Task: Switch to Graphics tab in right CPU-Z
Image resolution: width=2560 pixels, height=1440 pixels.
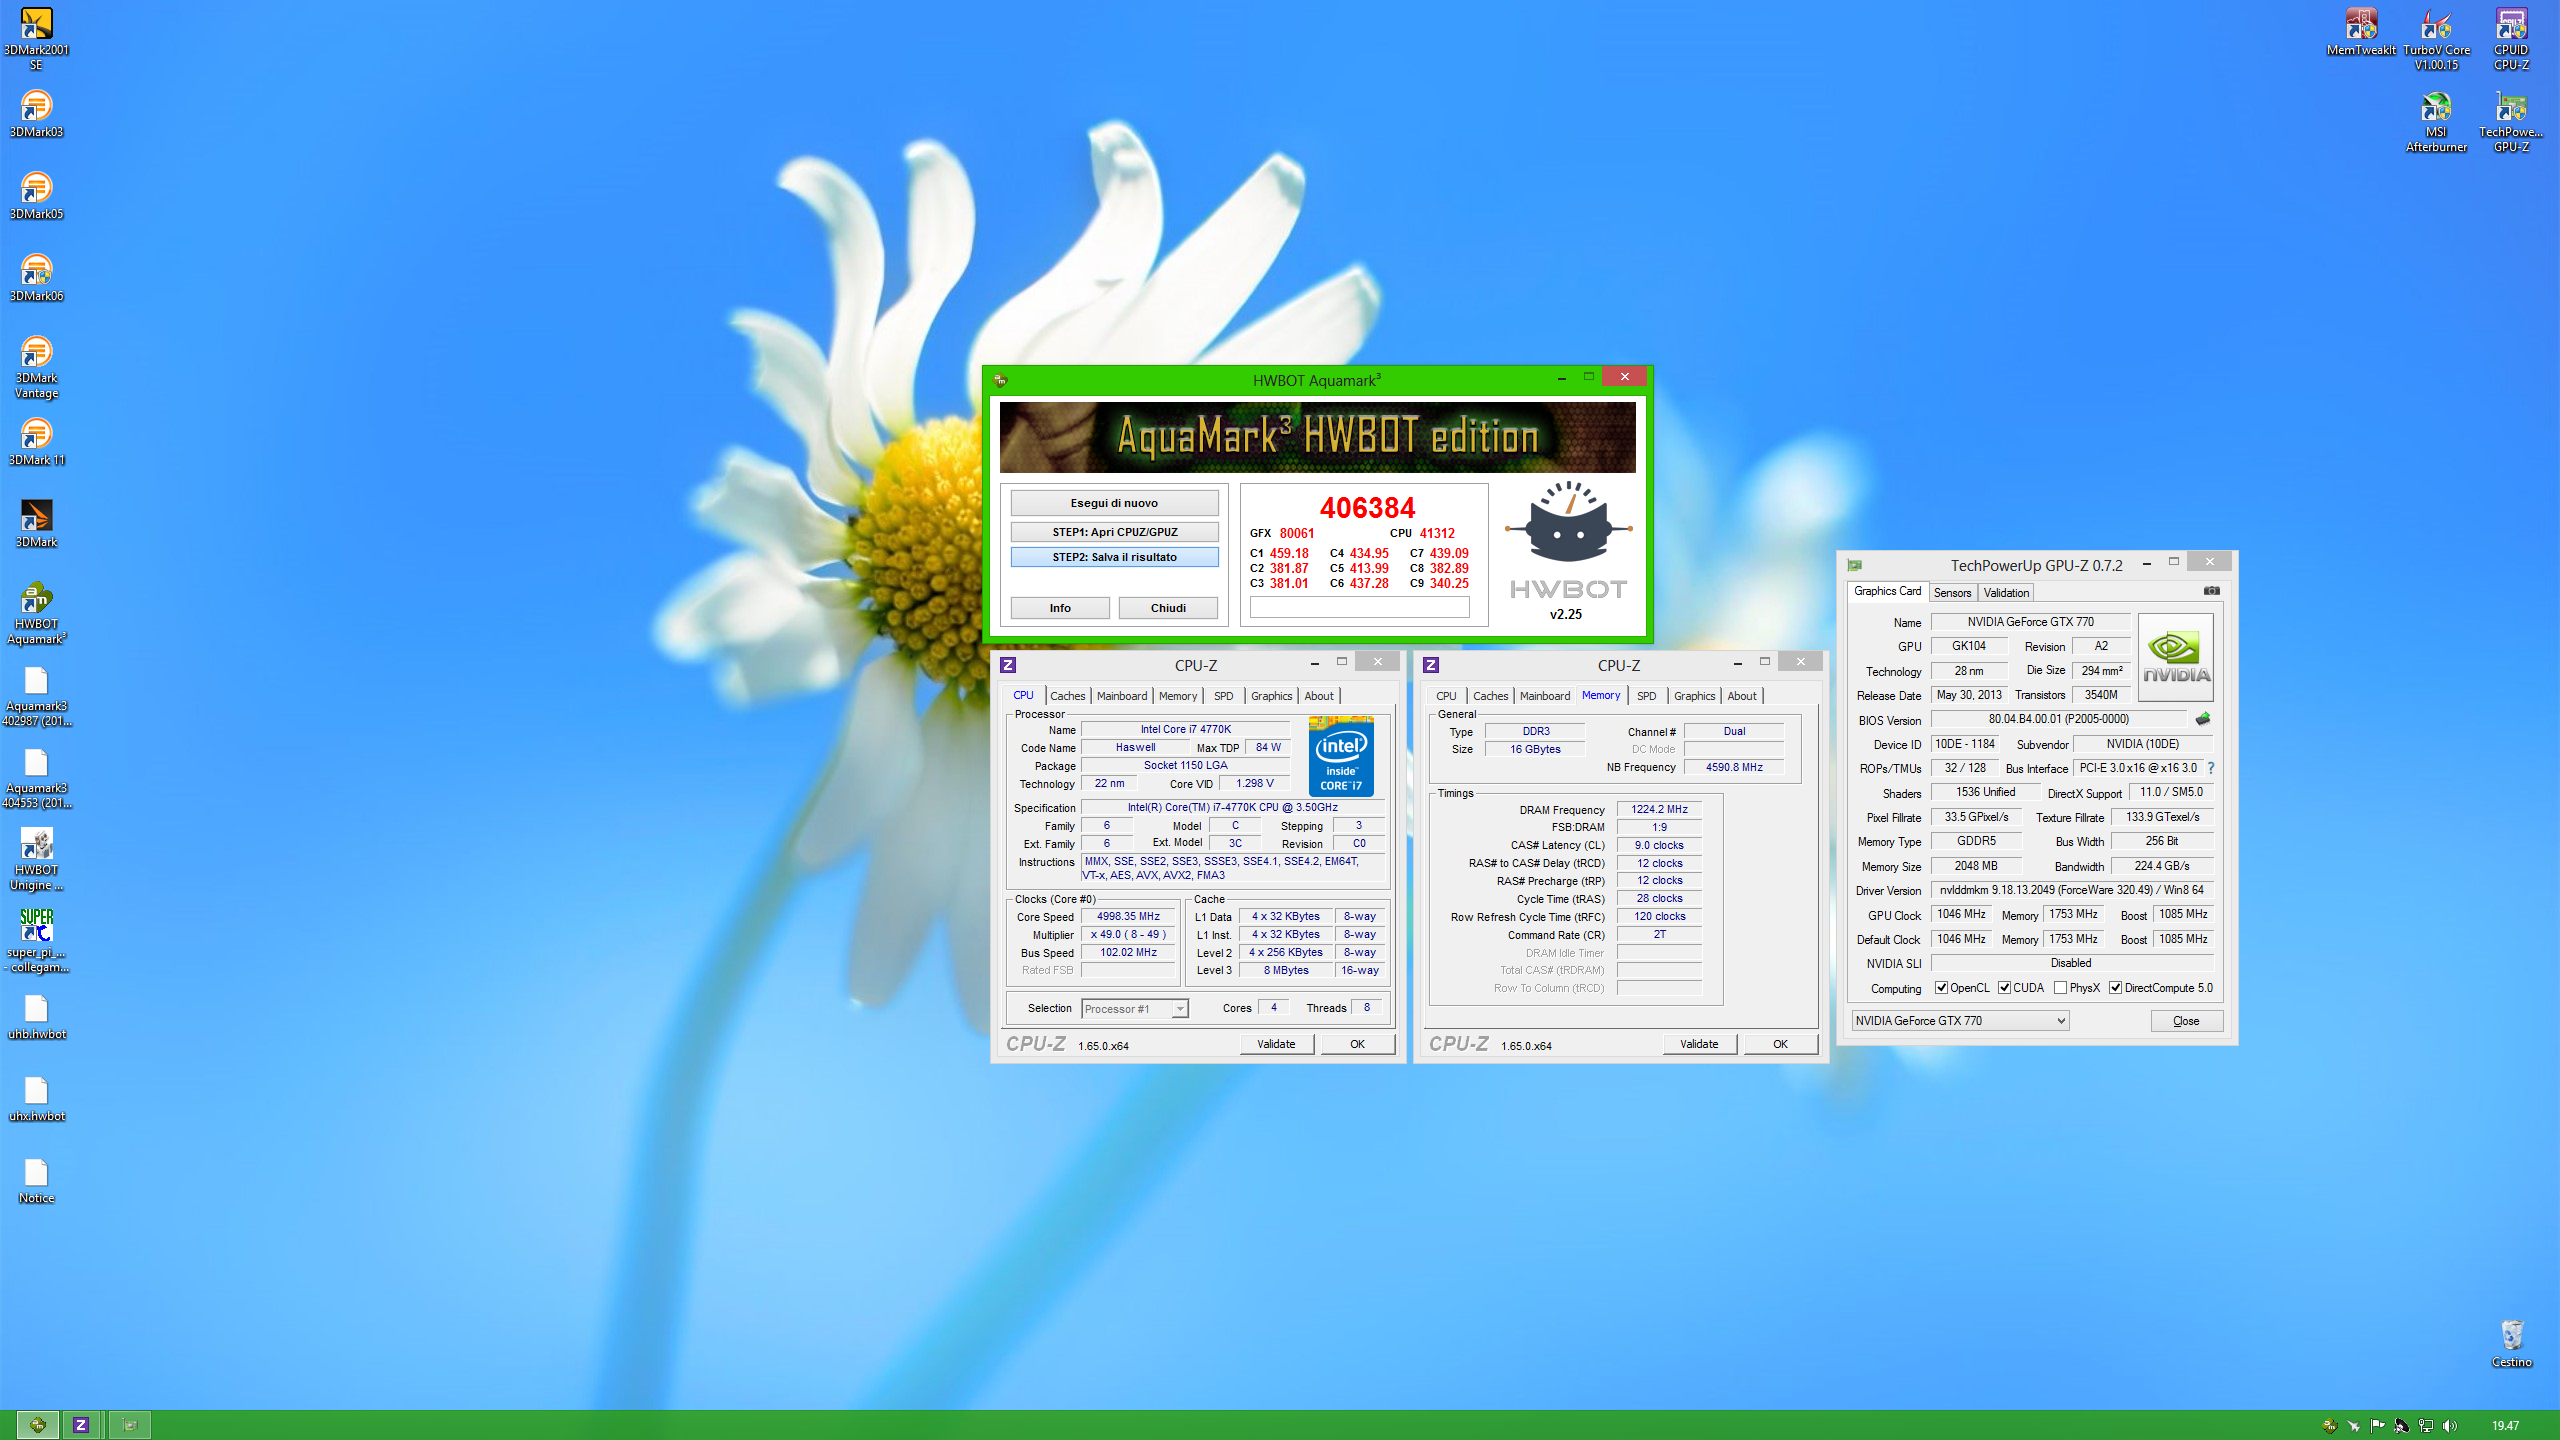Action: [x=1694, y=696]
